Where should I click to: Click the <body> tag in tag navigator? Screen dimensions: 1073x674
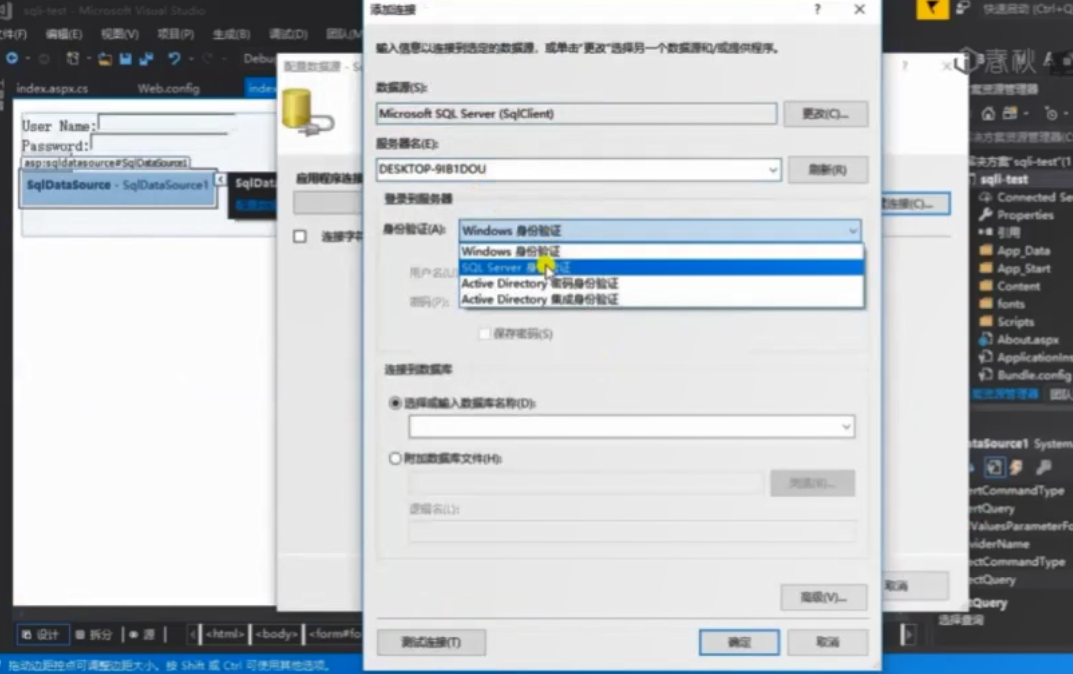276,634
